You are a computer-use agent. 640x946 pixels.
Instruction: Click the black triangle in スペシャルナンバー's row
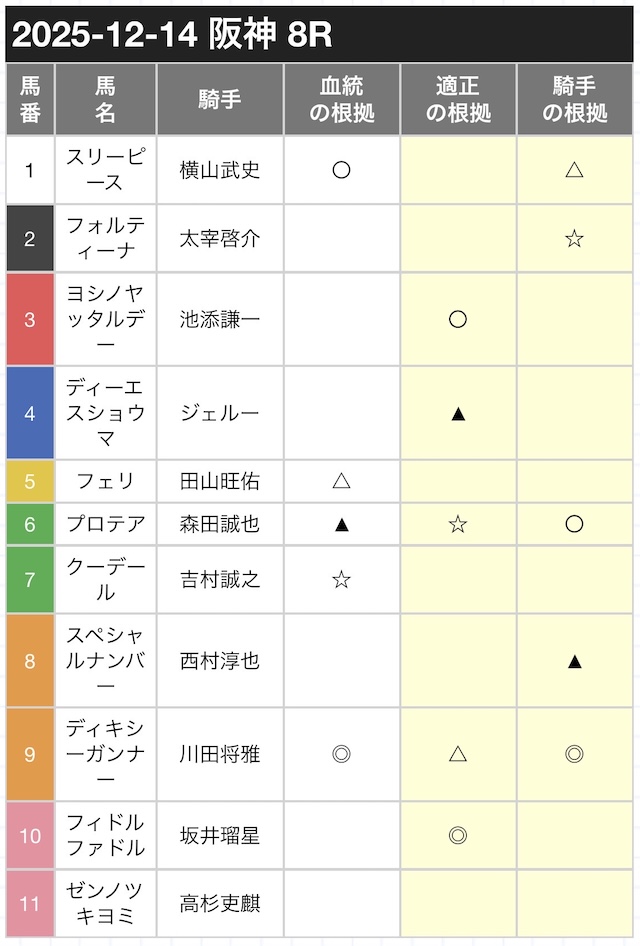coord(574,660)
